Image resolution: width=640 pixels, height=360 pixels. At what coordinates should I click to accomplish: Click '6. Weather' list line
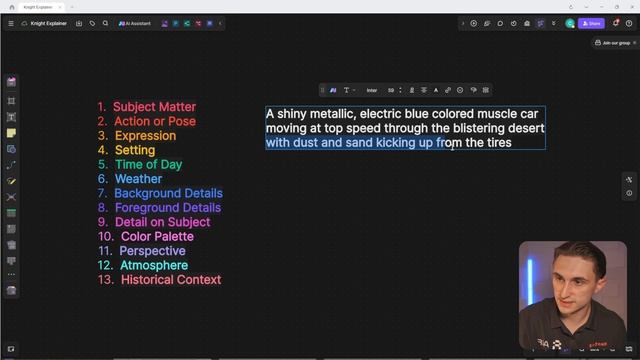(x=130, y=179)
